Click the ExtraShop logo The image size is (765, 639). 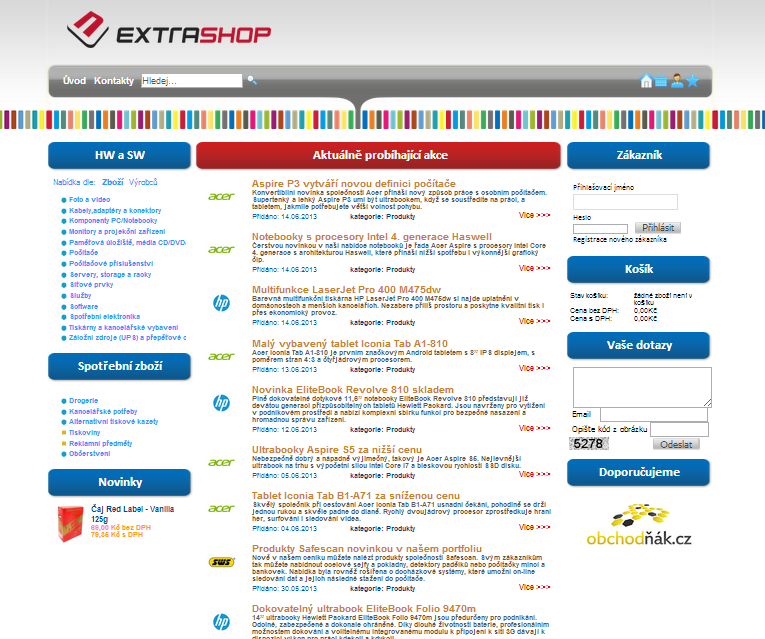point(168,30)
